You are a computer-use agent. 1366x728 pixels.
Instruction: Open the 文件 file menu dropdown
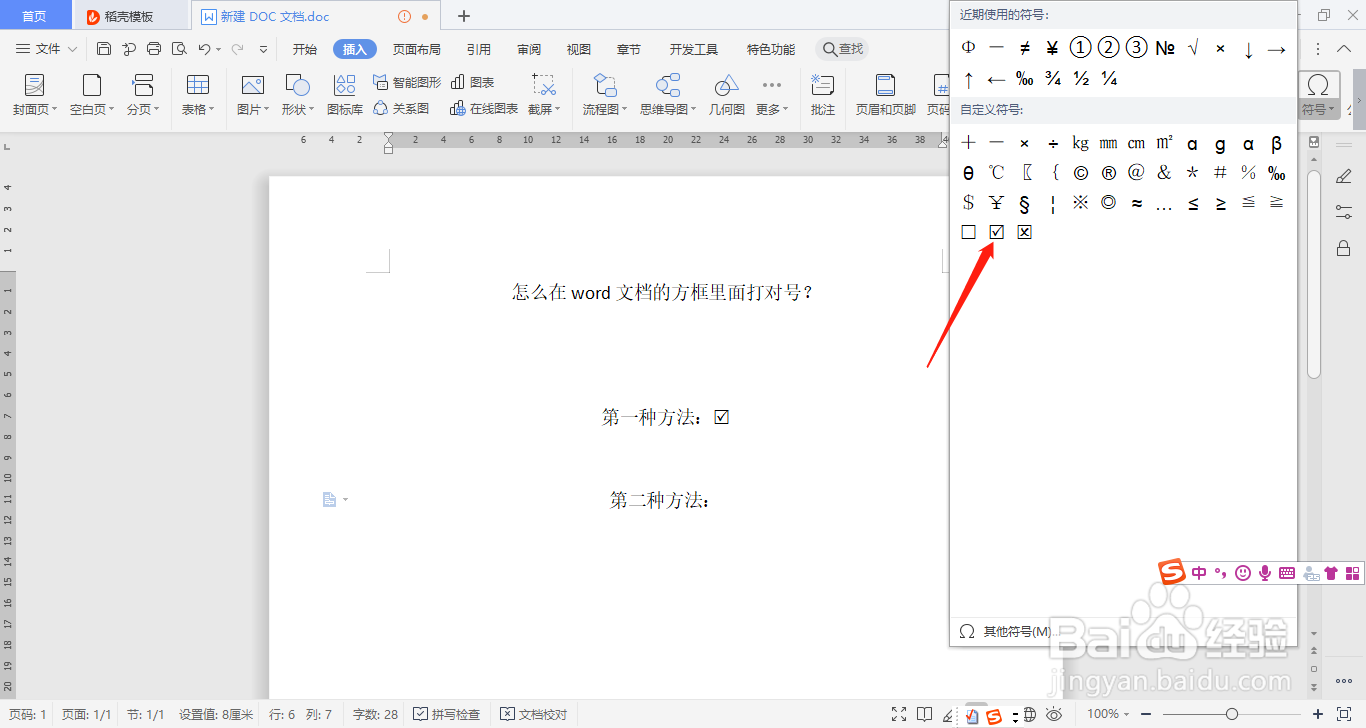pyautogui.click(x=46, y=48)
